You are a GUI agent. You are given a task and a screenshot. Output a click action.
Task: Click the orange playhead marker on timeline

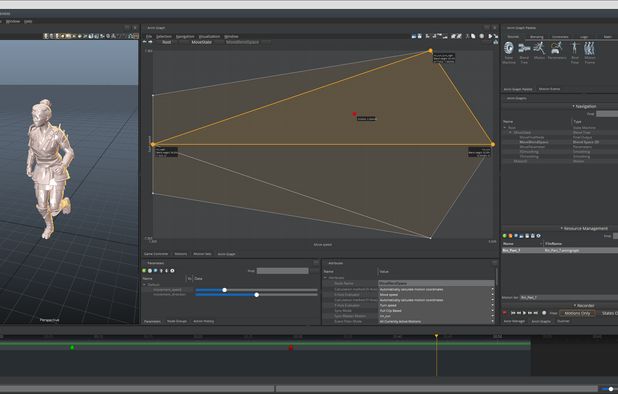[436, 336]
